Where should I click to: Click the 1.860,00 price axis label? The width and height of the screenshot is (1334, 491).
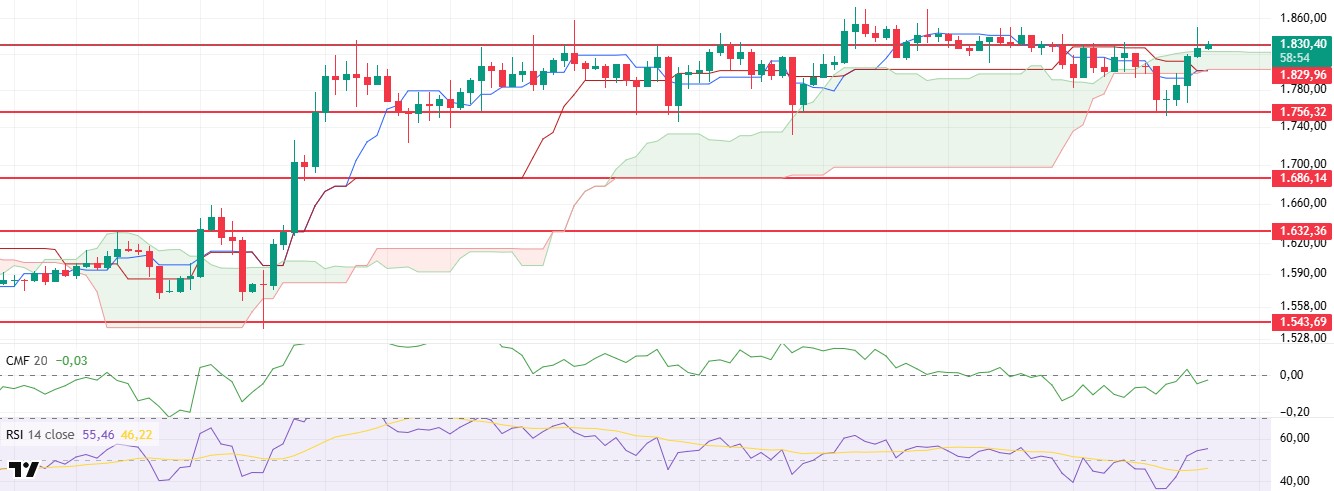[x=1302, y=18]
